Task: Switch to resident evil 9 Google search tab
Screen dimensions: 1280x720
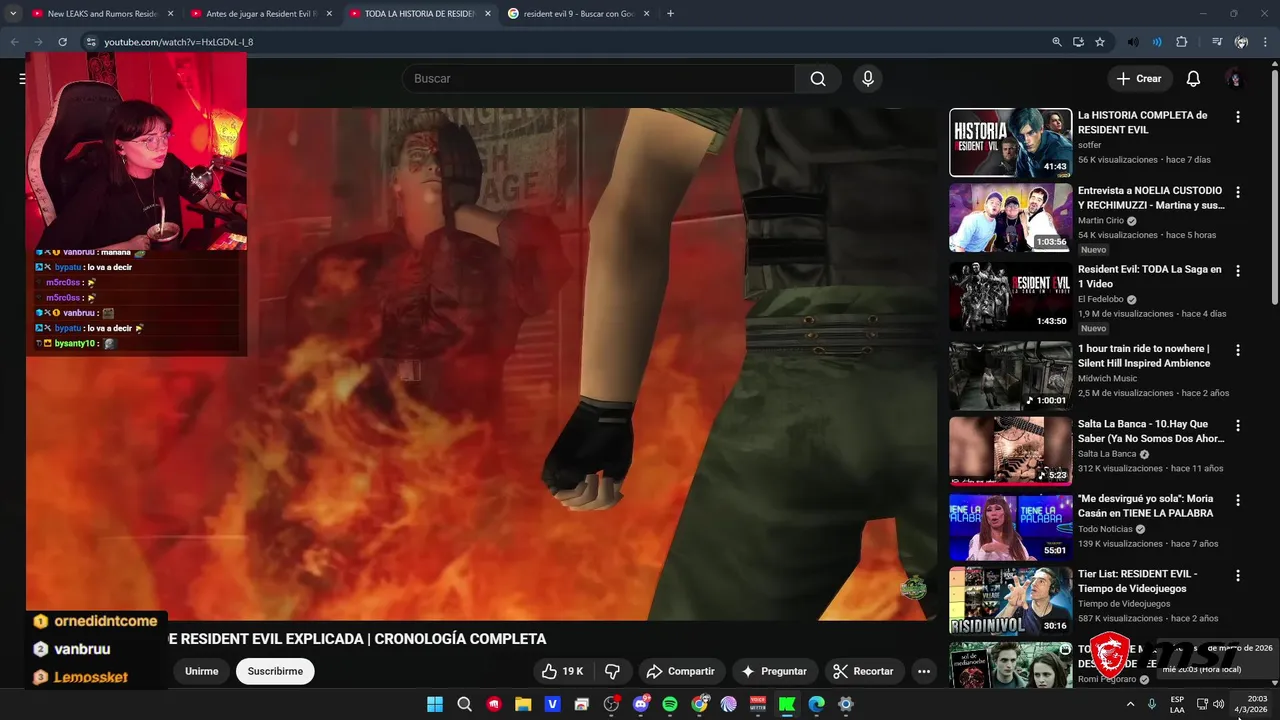Action: 578,14
